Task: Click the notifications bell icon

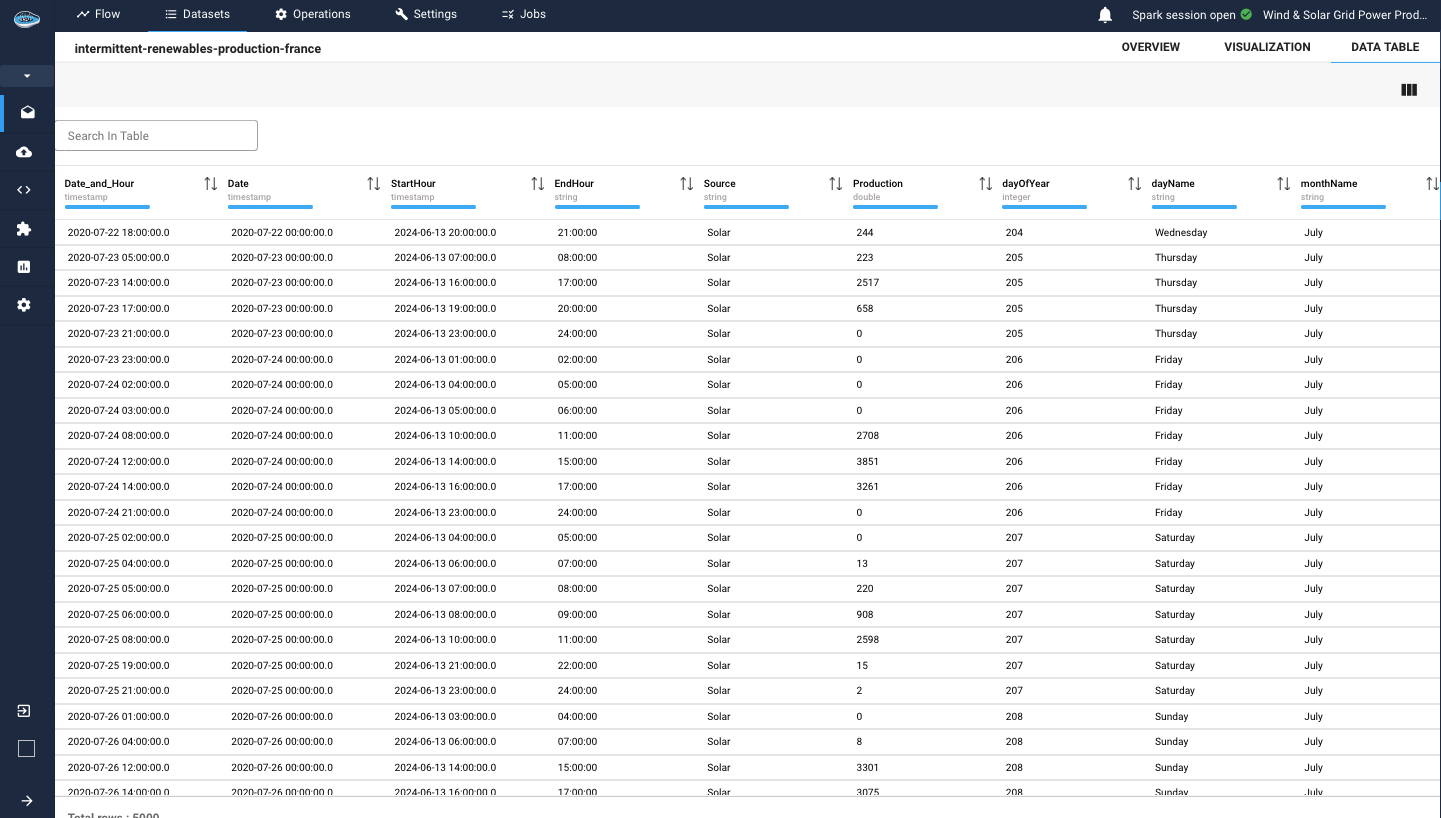Action: [x=1105, y=15]
